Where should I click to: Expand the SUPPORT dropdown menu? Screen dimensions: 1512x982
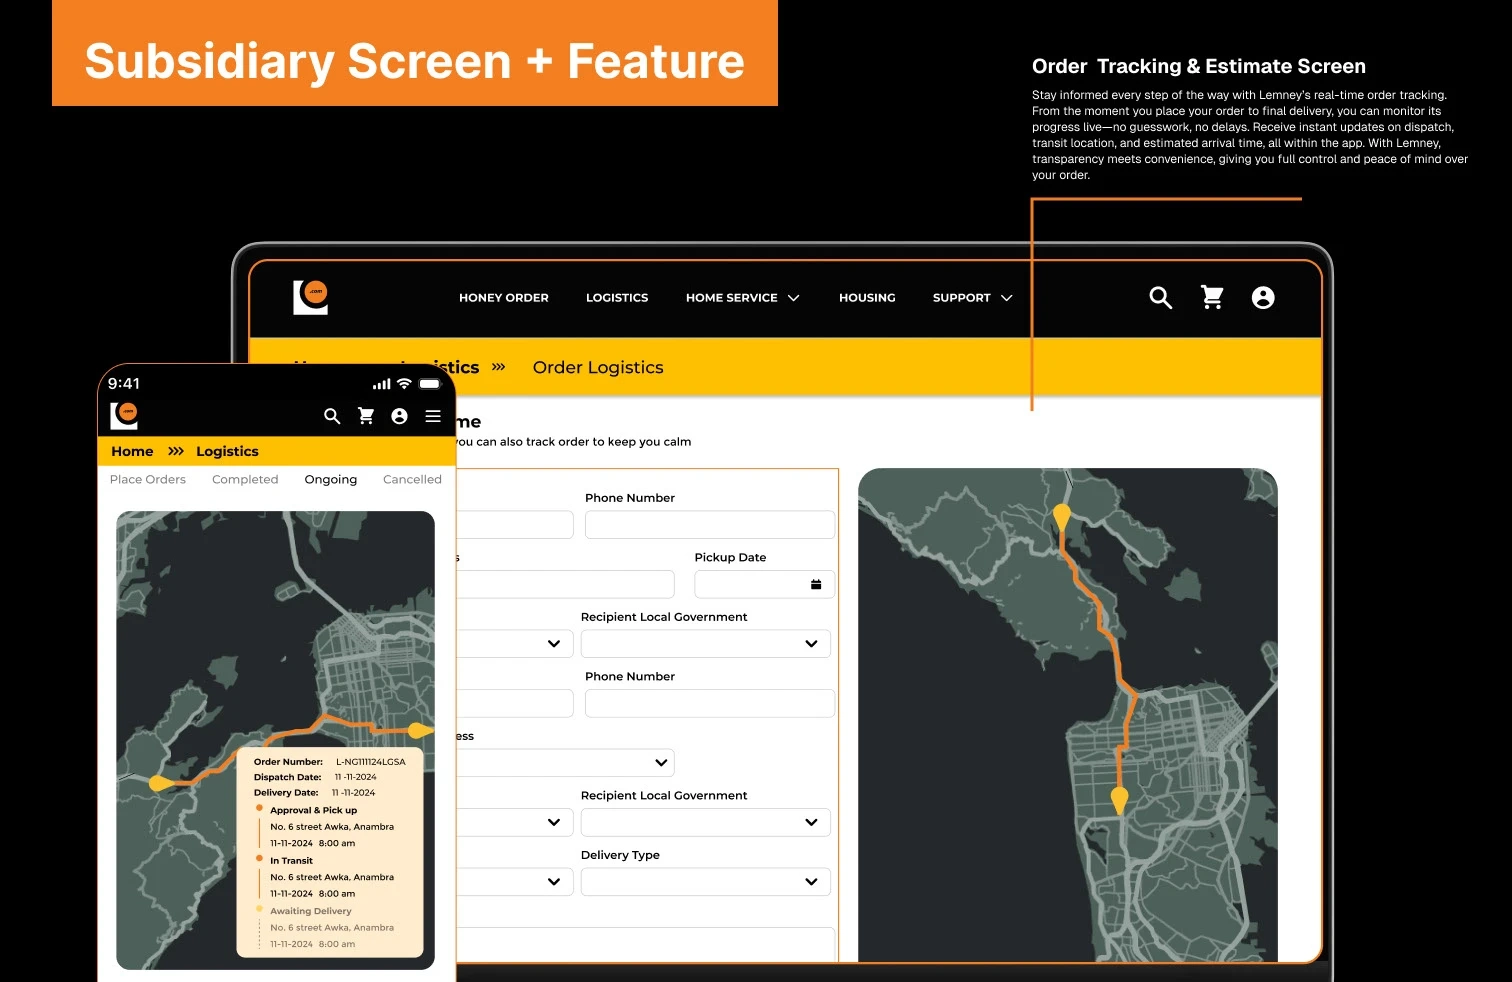[972, 298]
